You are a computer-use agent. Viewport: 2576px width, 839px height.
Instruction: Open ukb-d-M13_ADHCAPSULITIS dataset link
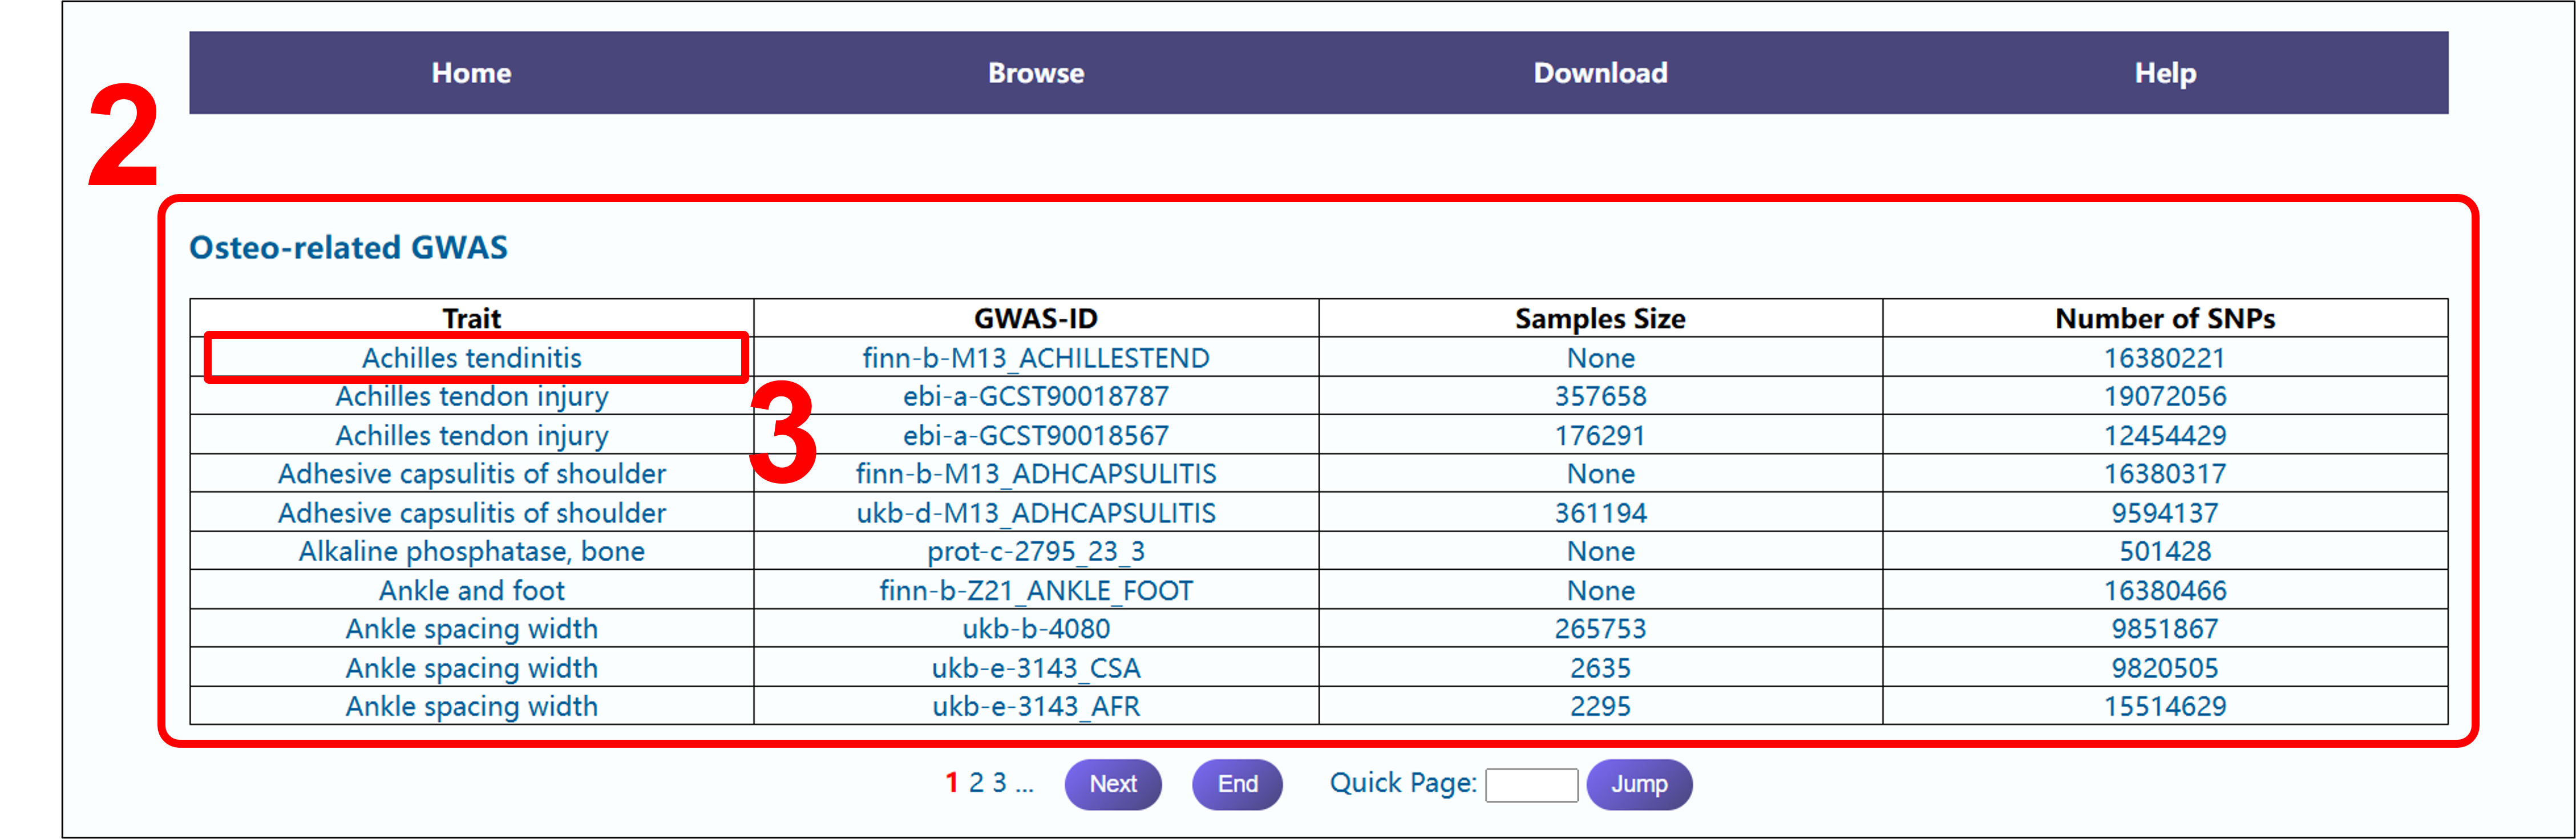[x=1035, y=513]
